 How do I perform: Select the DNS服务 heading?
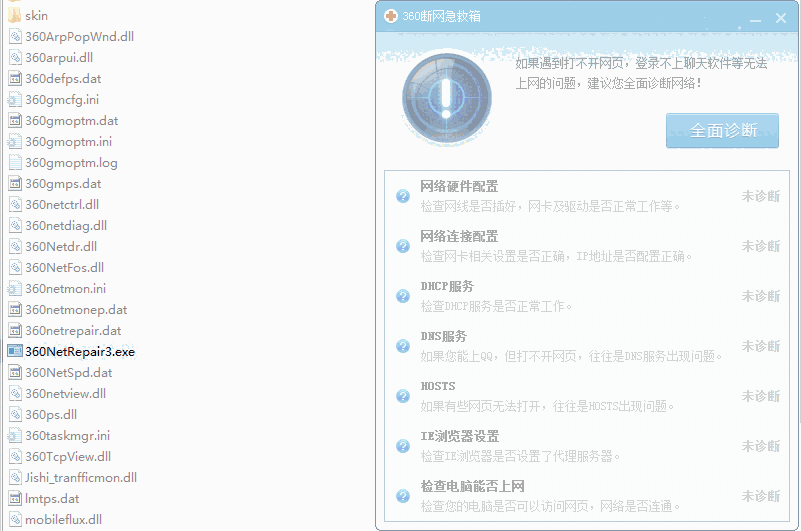pyautogui.click(x=443, y=336)
